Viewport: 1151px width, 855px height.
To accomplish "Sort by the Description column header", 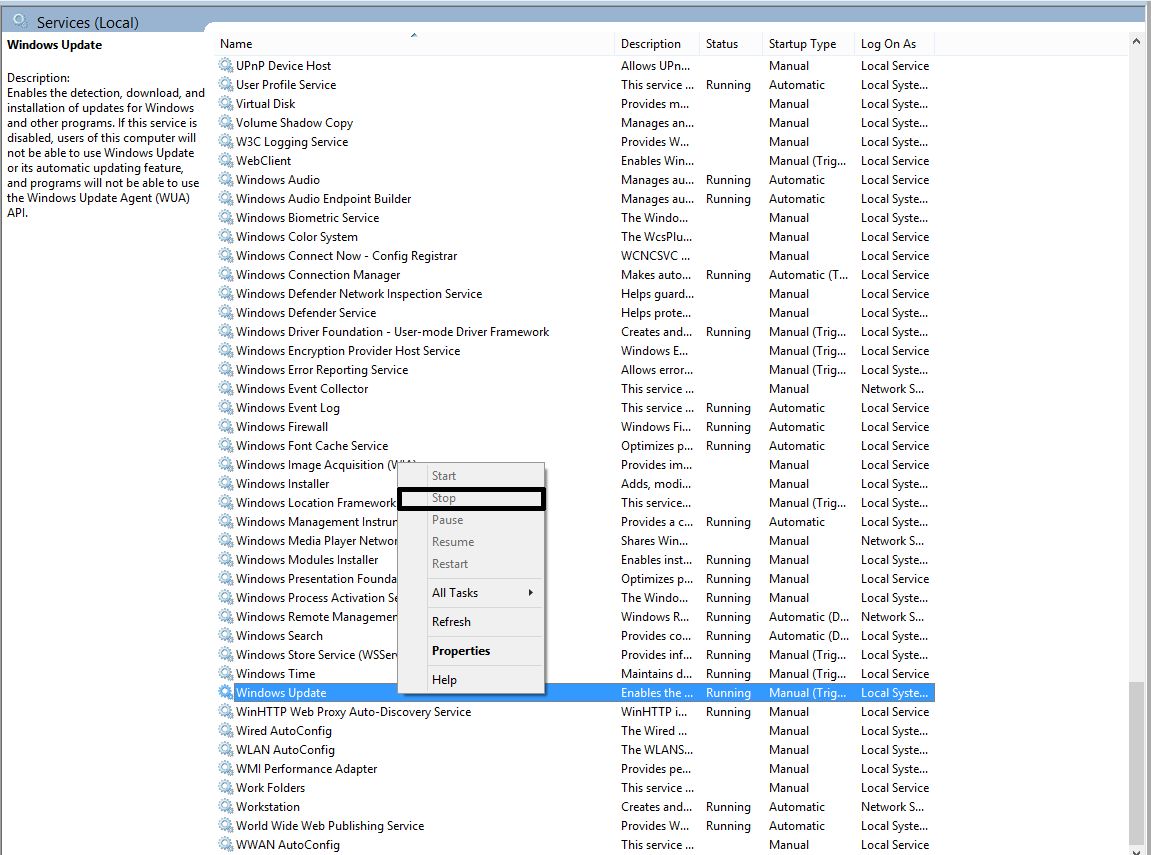I will (x=656, y=43).
